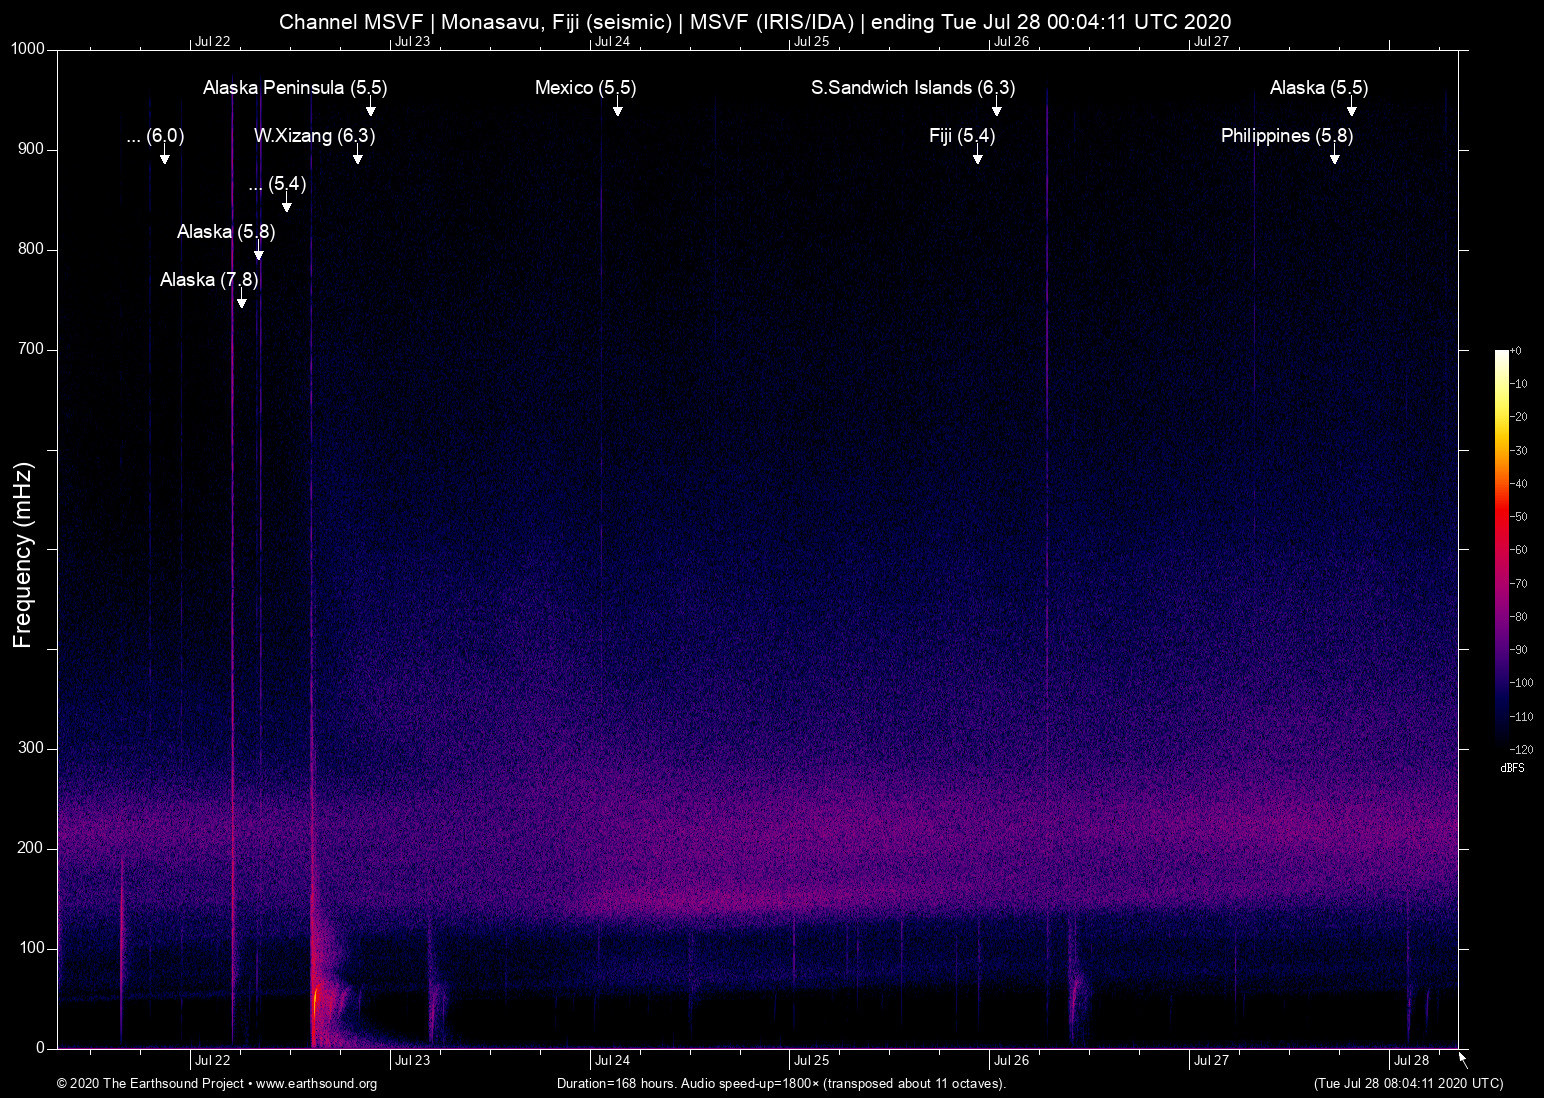Click the arrow under W.Xizang (6.3) label
Screen dimensions: 1544x1098
(x=357, y=157)
